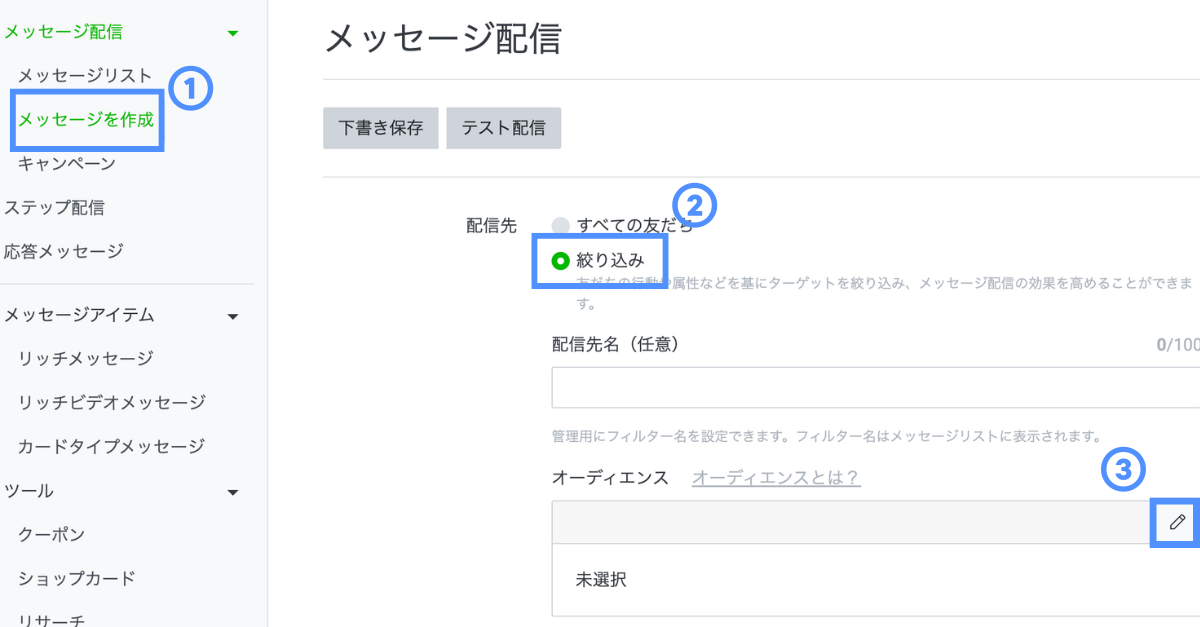This screenshot has width=1200, height=627.
Task: Open 応答メッセージ menu item
Action: 64,251
